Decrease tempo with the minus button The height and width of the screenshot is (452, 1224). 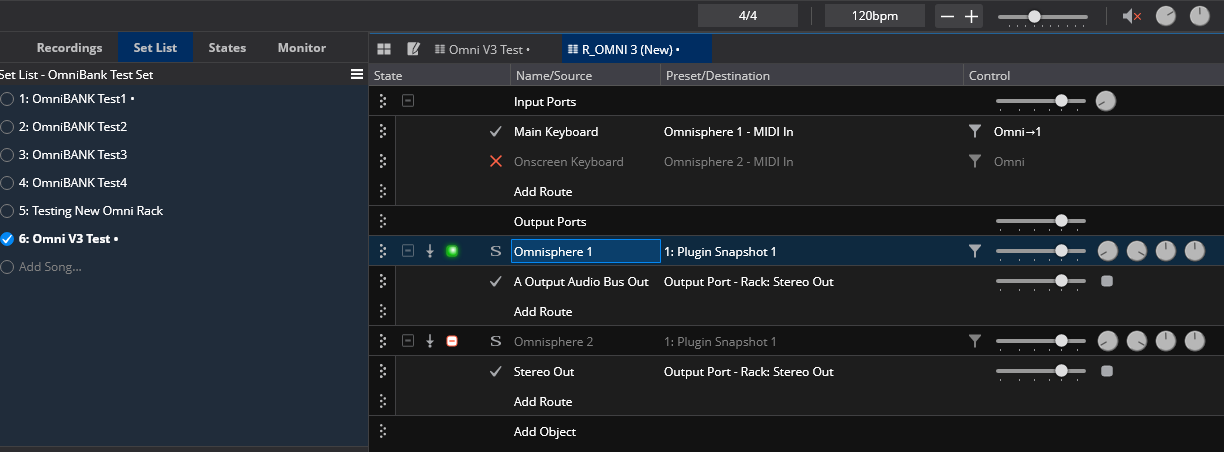pyautogui.click(x=947, y=16)
